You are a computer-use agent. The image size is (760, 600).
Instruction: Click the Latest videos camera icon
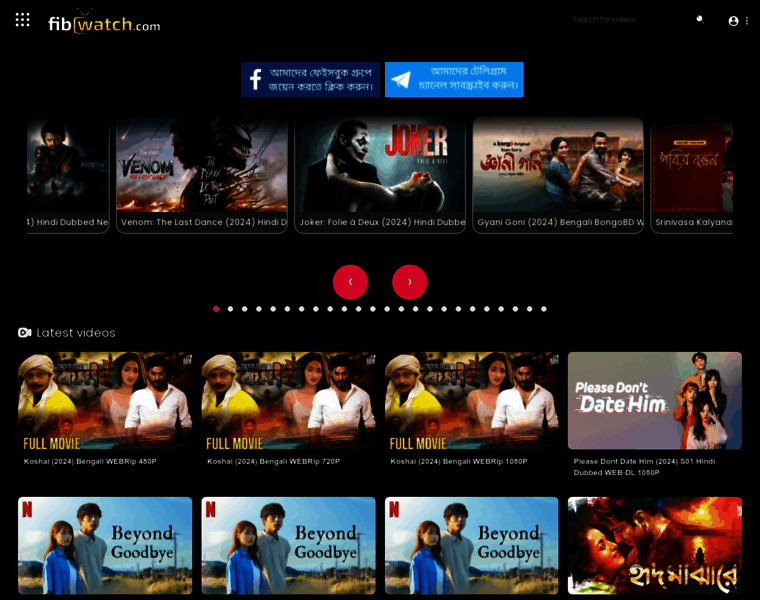(x=25, y=333)
